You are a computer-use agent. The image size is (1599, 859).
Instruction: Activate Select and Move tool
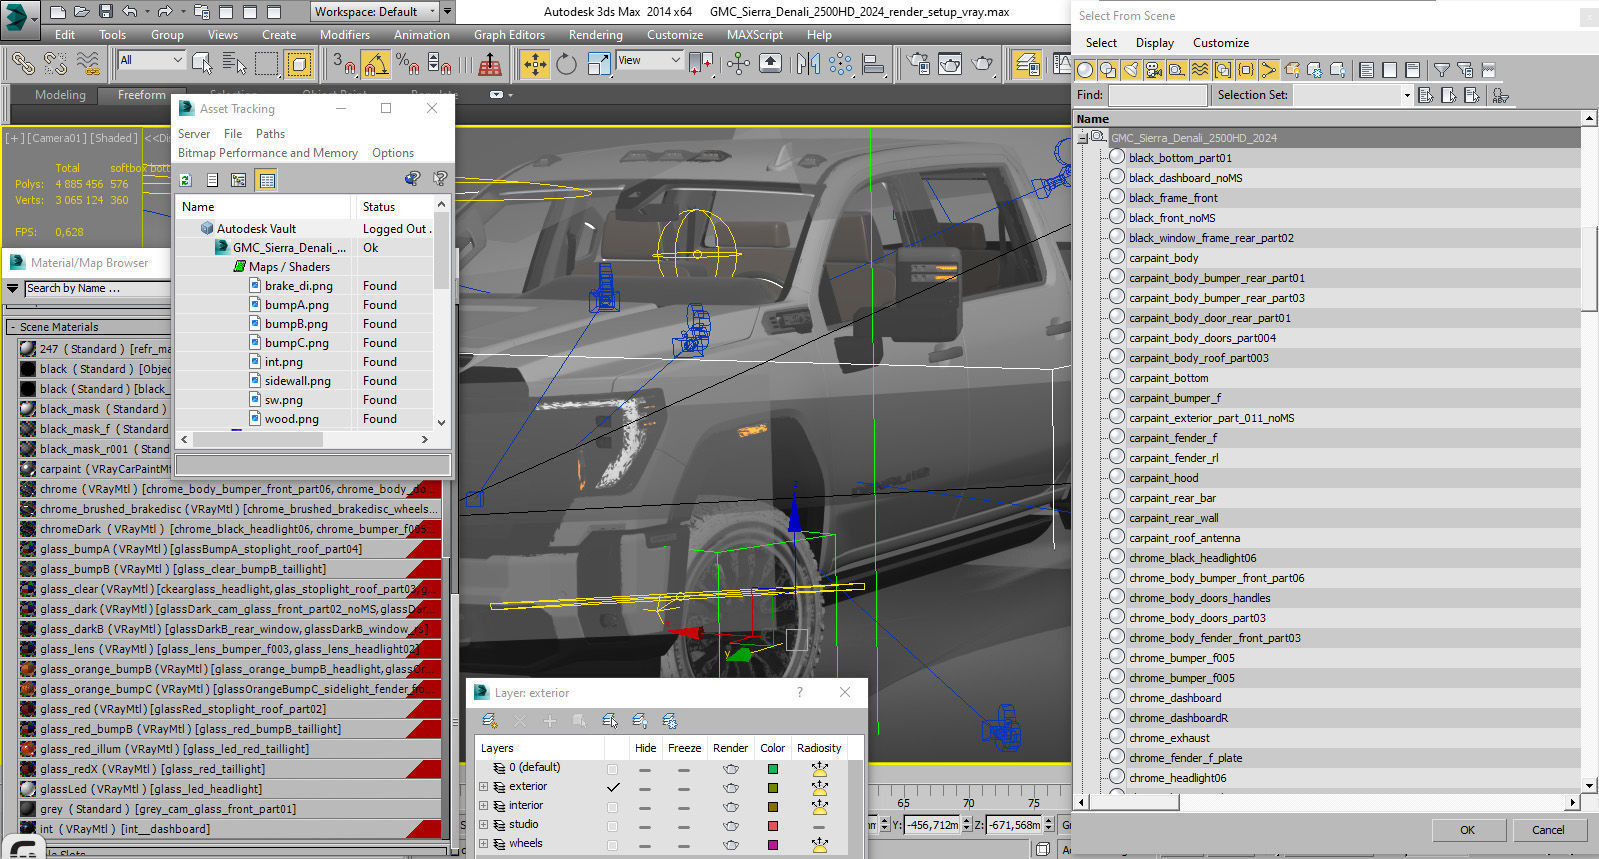535,64
